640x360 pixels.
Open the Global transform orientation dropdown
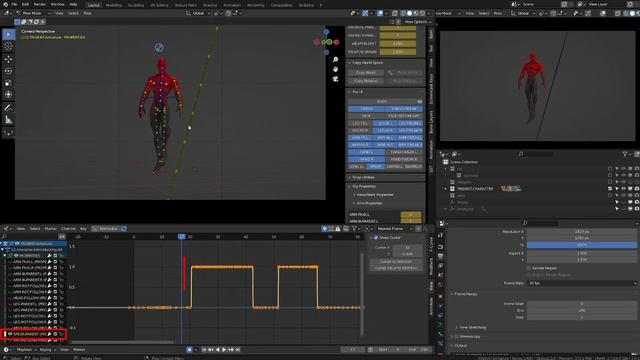pyautogui.click(x=198, y=13)
